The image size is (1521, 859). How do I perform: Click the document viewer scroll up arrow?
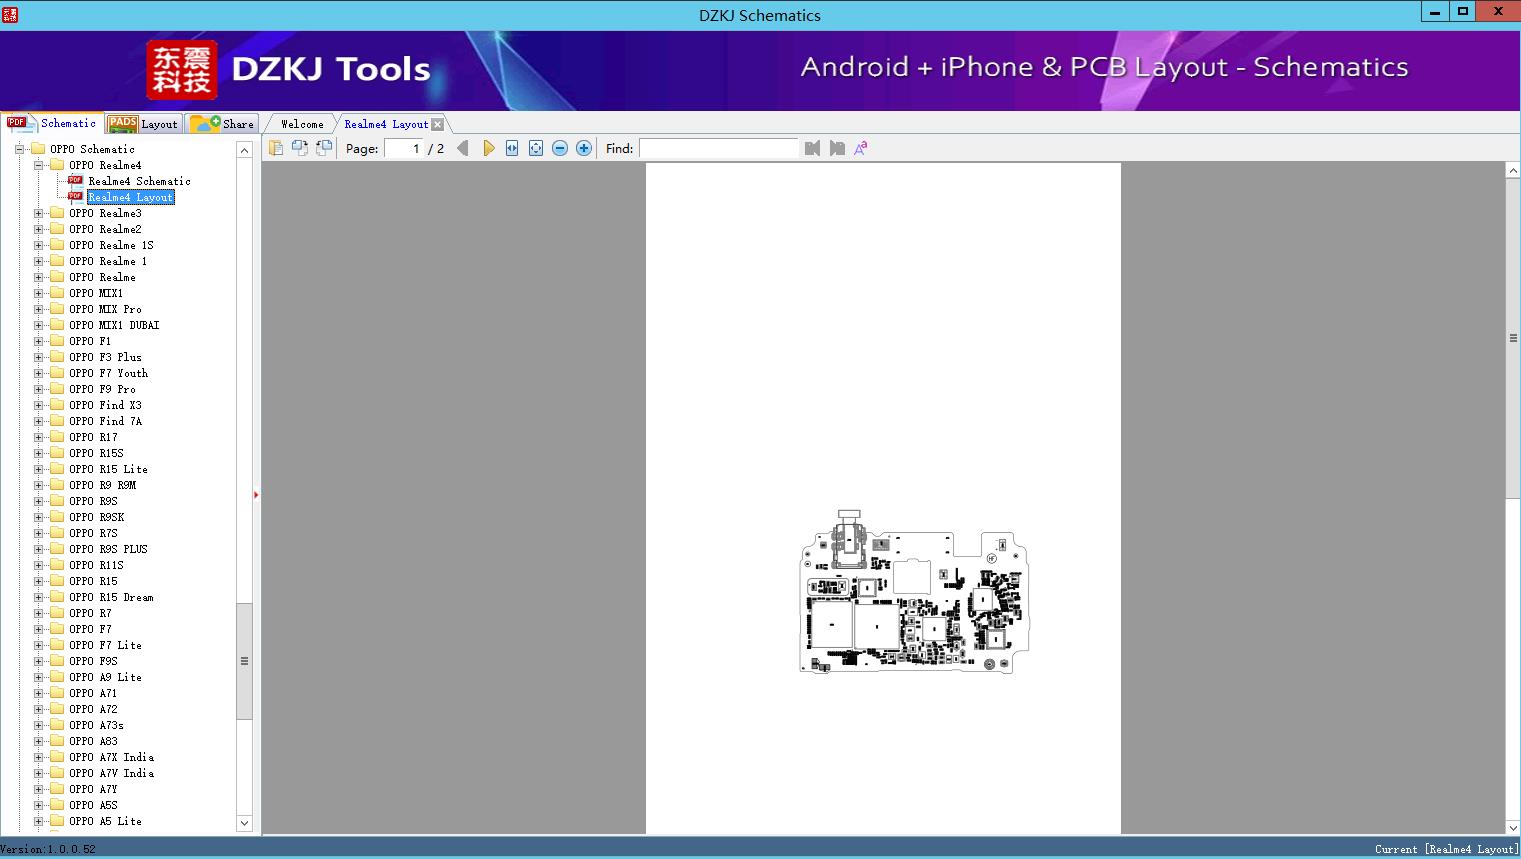(x=1513, y=171)
